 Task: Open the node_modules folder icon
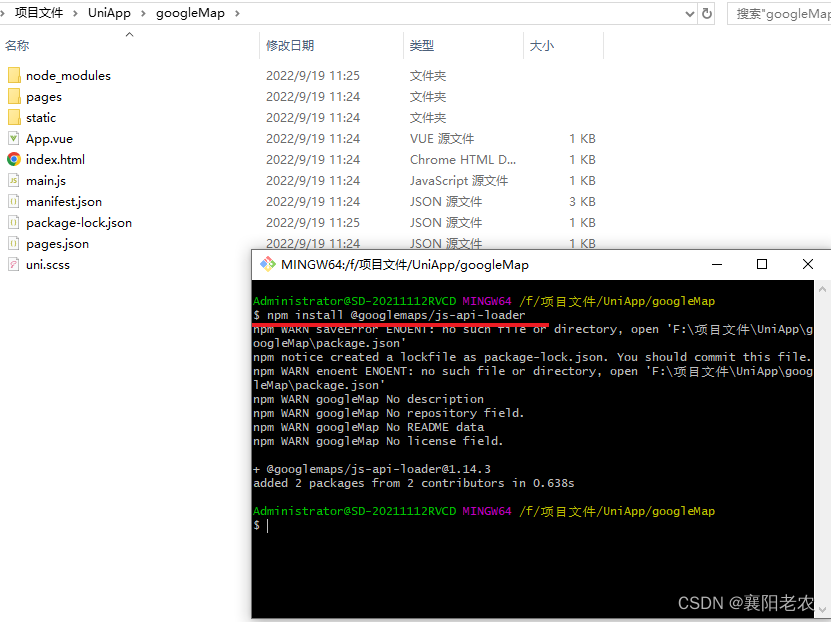pyautogui.click(x=14, y=75)
